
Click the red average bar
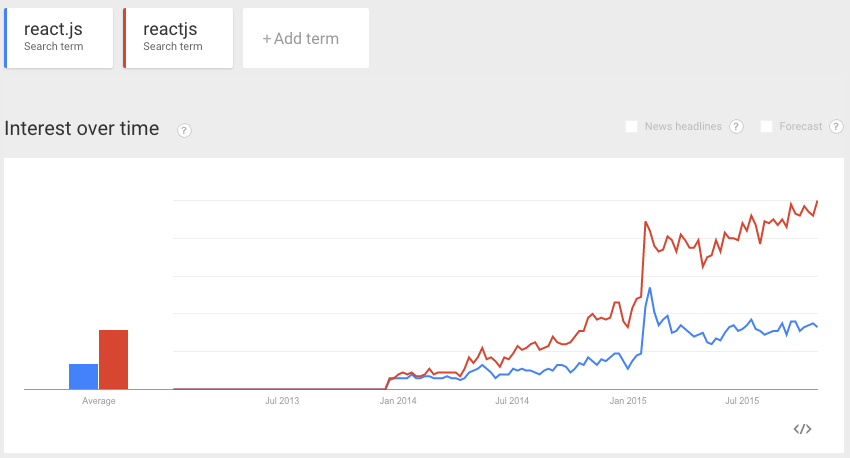coord(113,359)
